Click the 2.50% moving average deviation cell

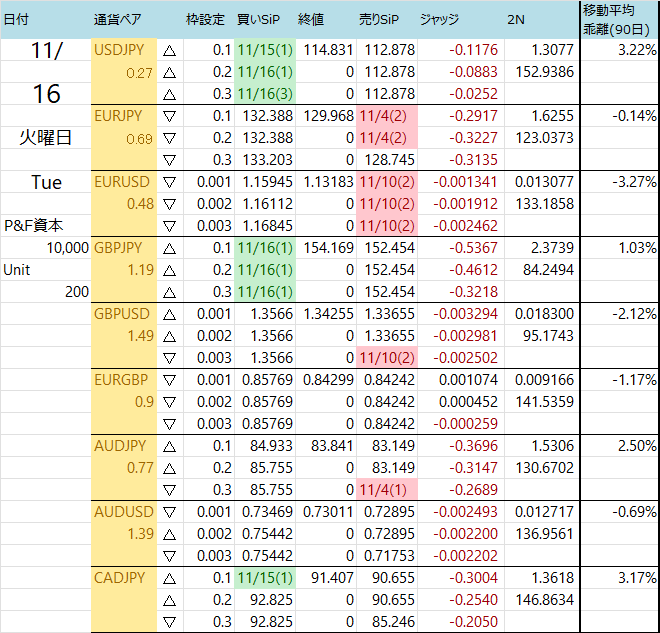coord(620,446)
